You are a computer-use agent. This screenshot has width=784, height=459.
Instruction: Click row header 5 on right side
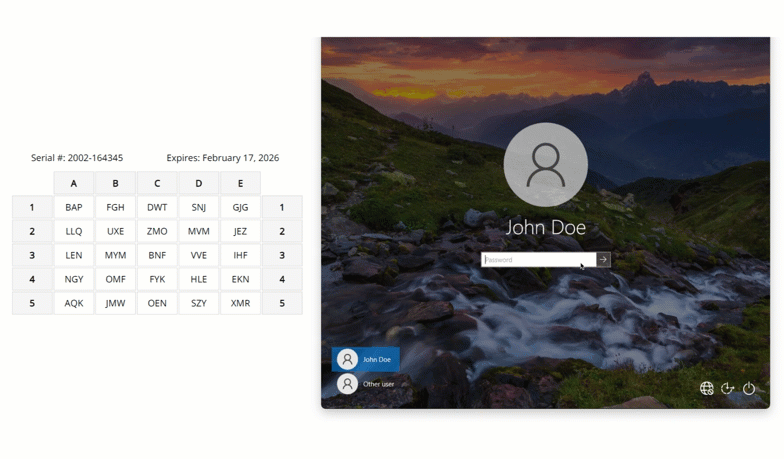[x=282, y=304]
